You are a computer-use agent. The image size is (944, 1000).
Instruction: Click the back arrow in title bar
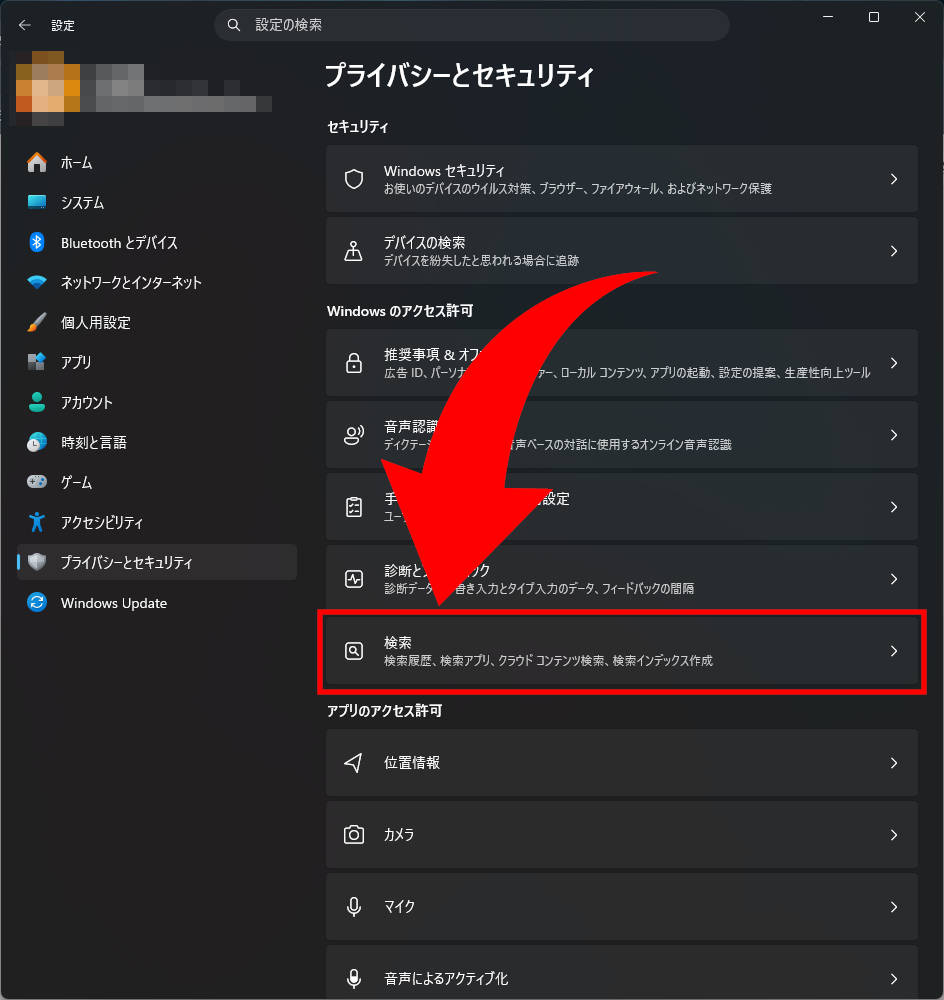tap(25, 25)
